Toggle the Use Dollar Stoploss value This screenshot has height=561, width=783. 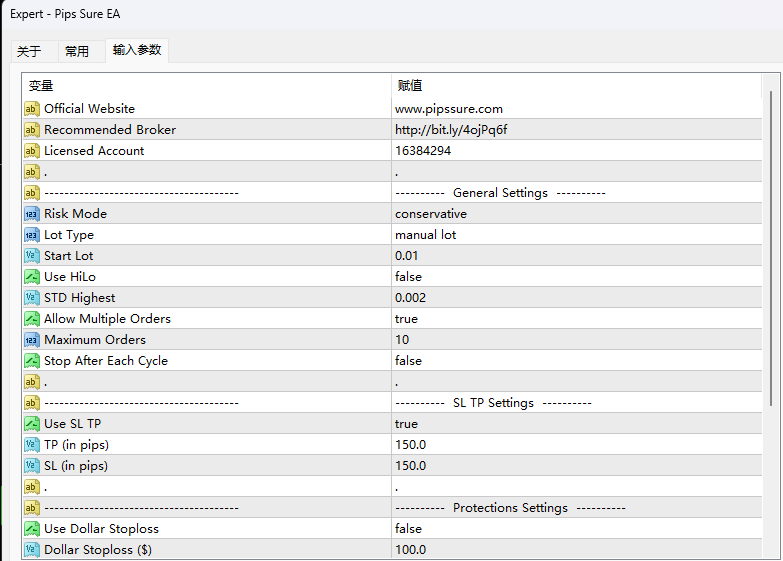pos(408,529)
